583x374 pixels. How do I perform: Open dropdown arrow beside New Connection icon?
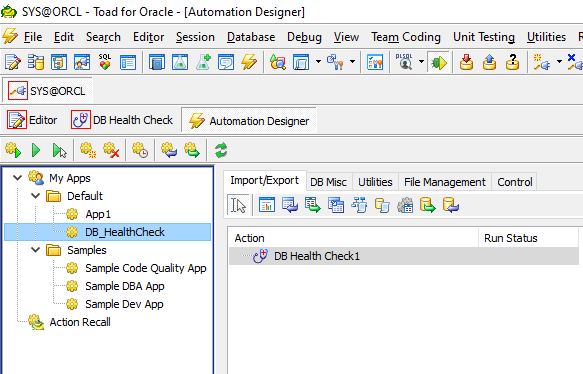click(559, 61)
